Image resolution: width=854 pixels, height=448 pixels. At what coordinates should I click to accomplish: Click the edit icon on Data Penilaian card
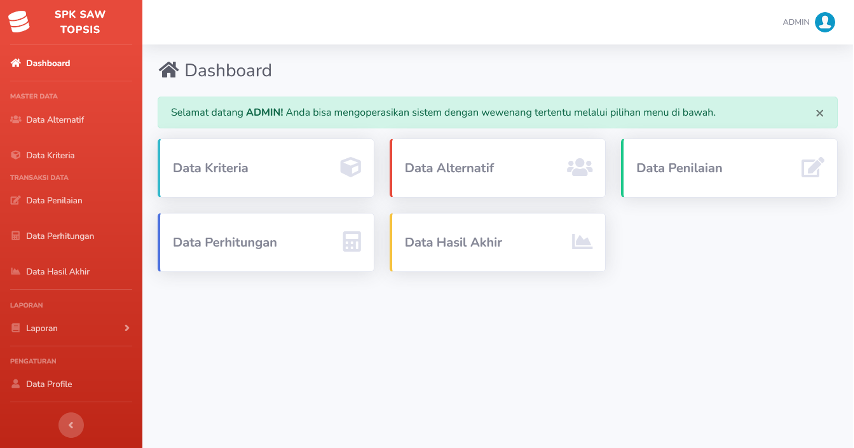(x=813, y=167)
